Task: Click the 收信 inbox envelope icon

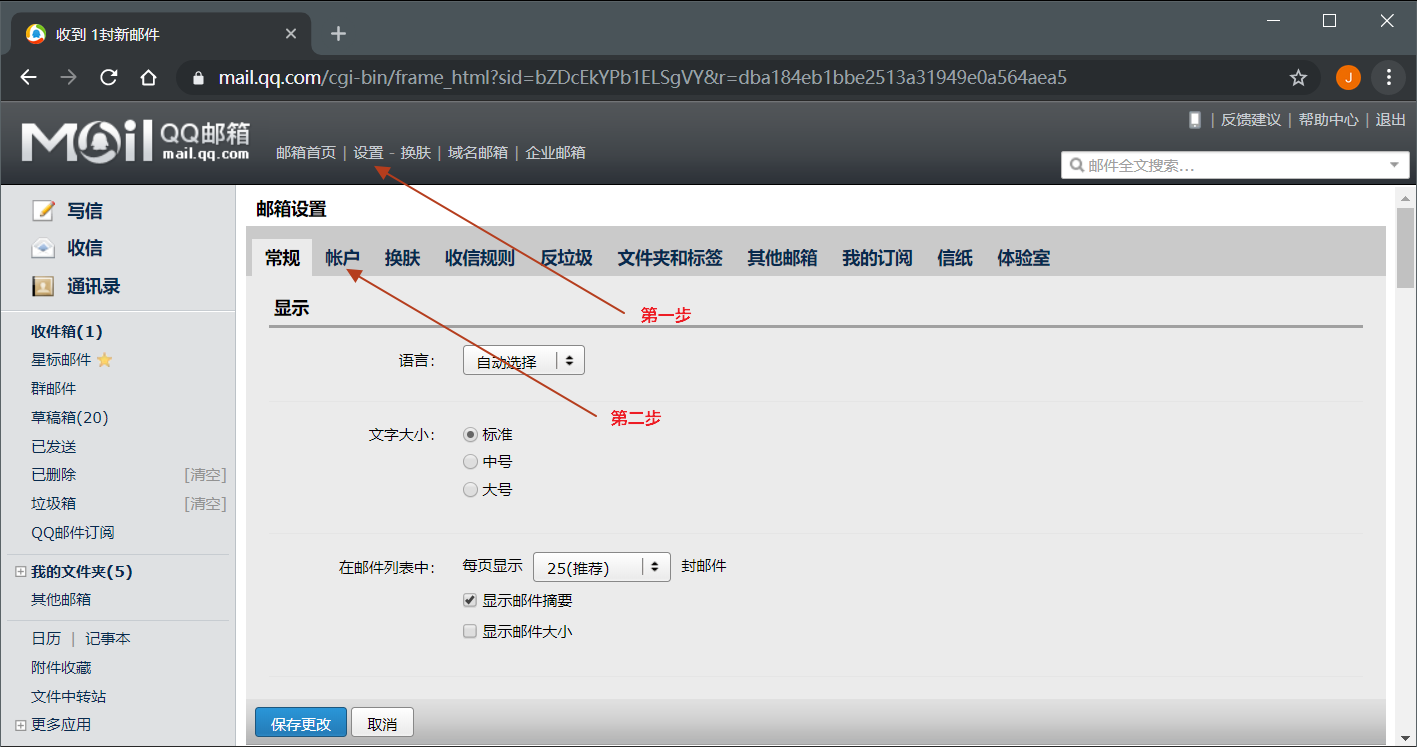Action: coord(43,248)
